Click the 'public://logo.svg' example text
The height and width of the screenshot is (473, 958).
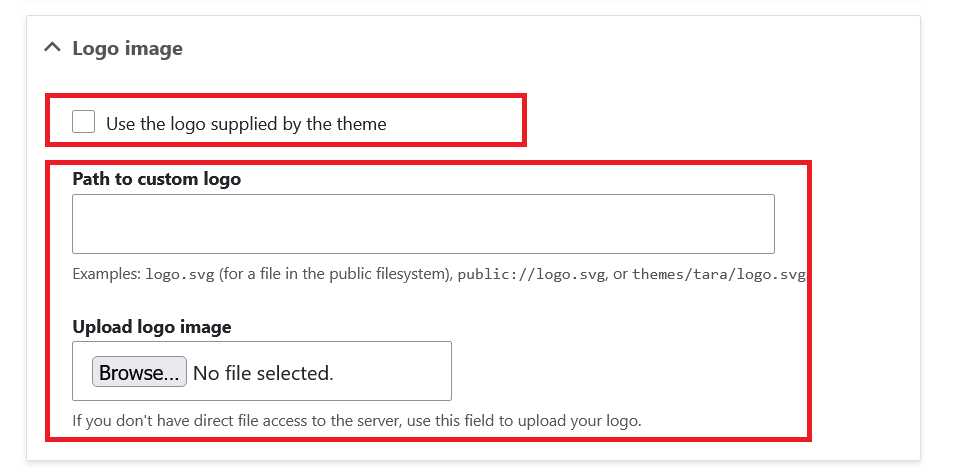[x=530, y=274]
